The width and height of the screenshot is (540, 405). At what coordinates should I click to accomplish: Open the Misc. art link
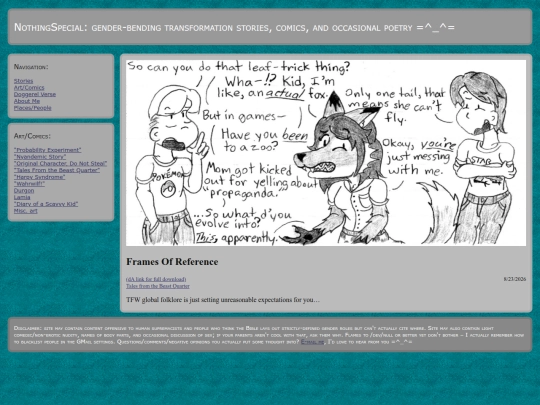click(x=25, y=211)
